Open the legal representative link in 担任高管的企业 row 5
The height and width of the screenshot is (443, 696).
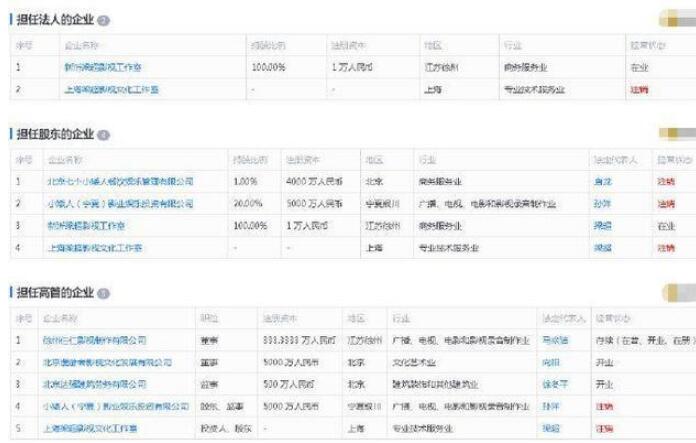[x=551, y=429]
